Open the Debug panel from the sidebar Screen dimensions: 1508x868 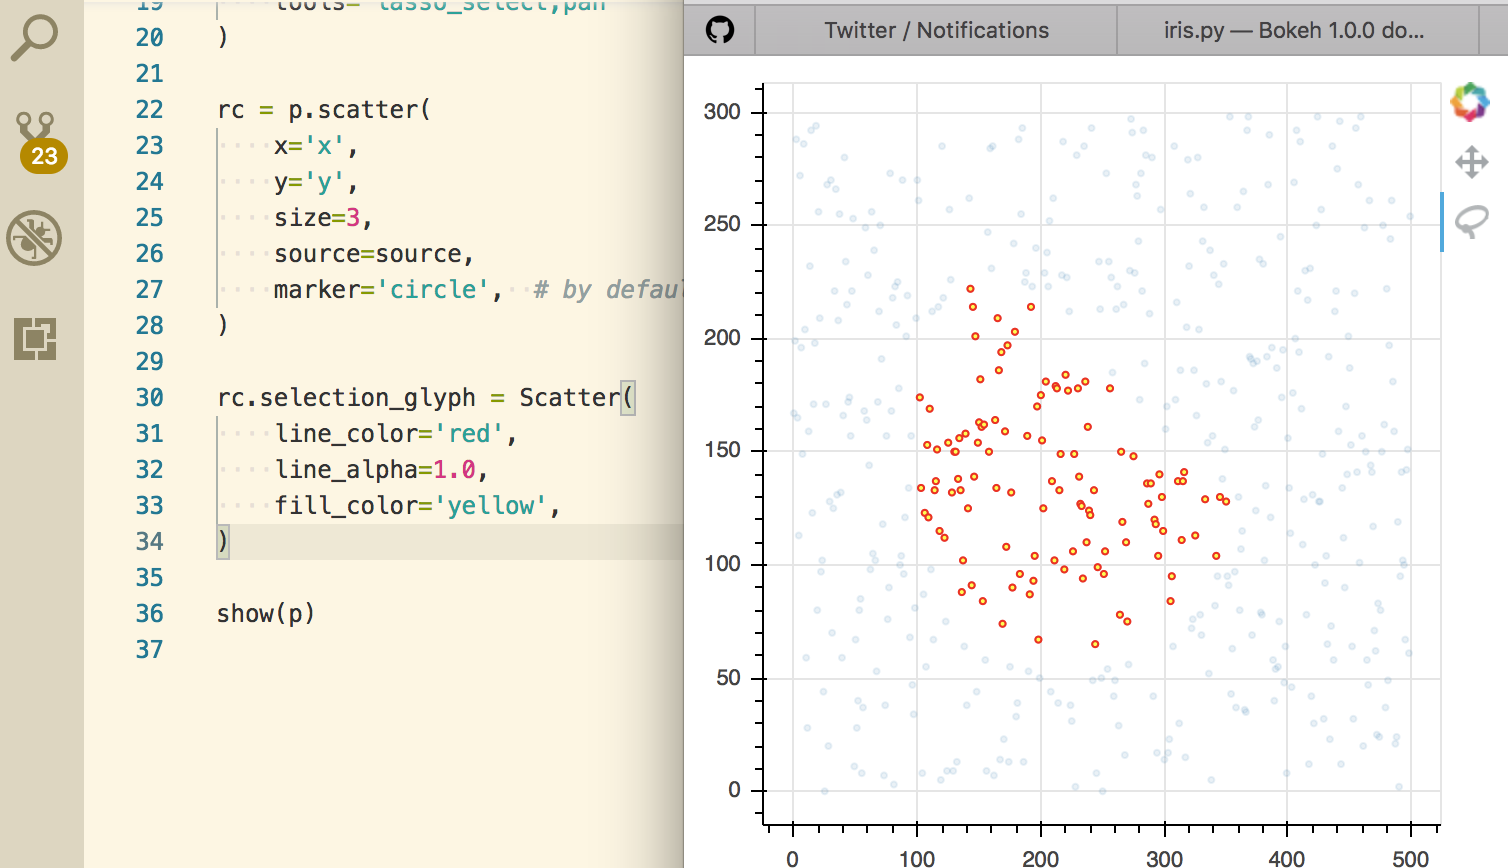pos(36,238)
